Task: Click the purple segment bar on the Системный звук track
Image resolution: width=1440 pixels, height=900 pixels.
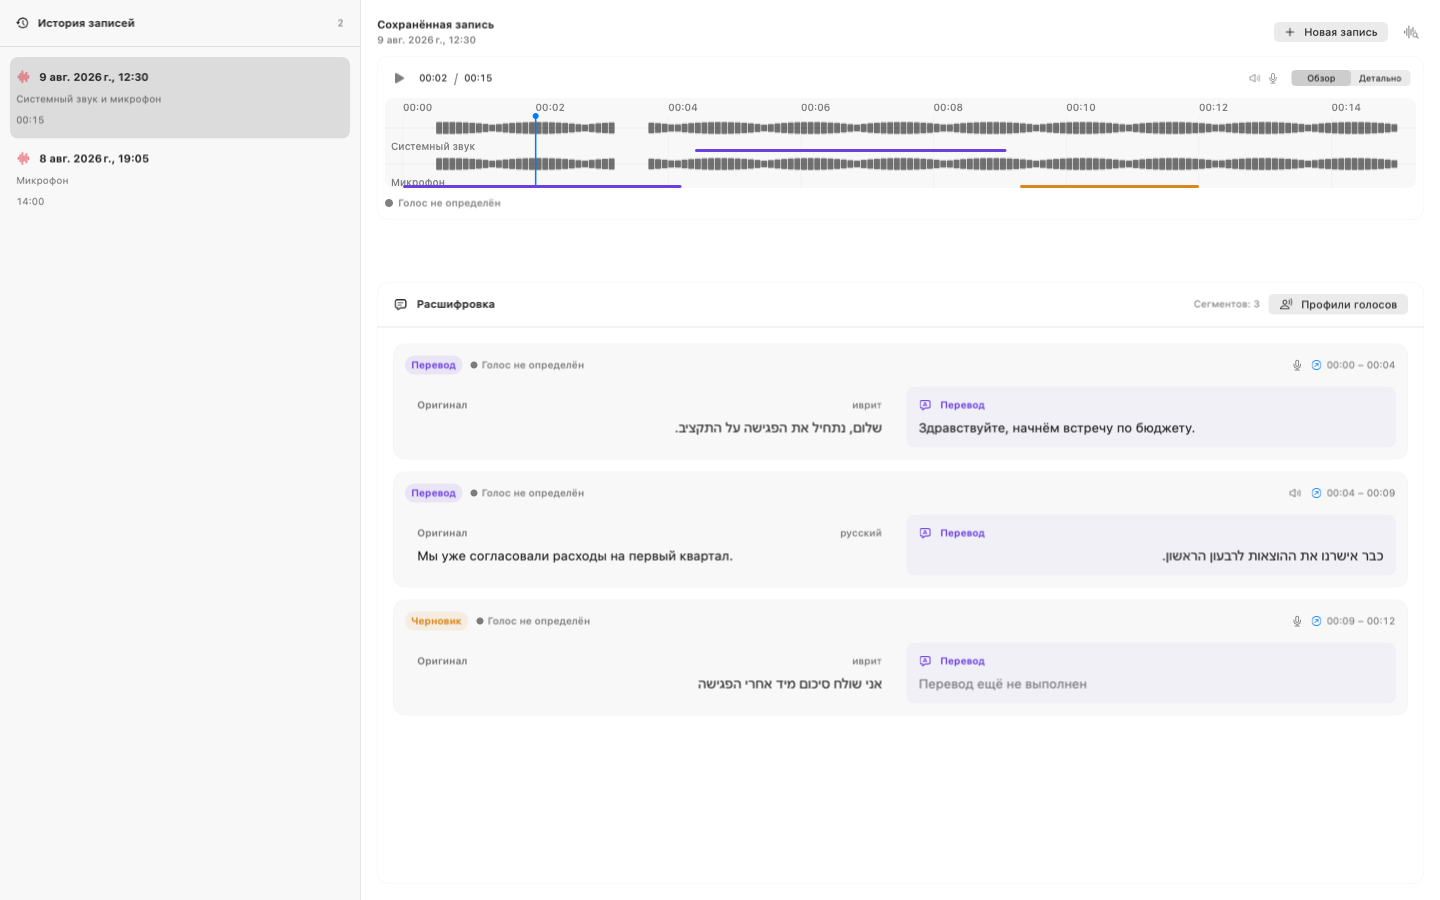Action: [850, 150]
